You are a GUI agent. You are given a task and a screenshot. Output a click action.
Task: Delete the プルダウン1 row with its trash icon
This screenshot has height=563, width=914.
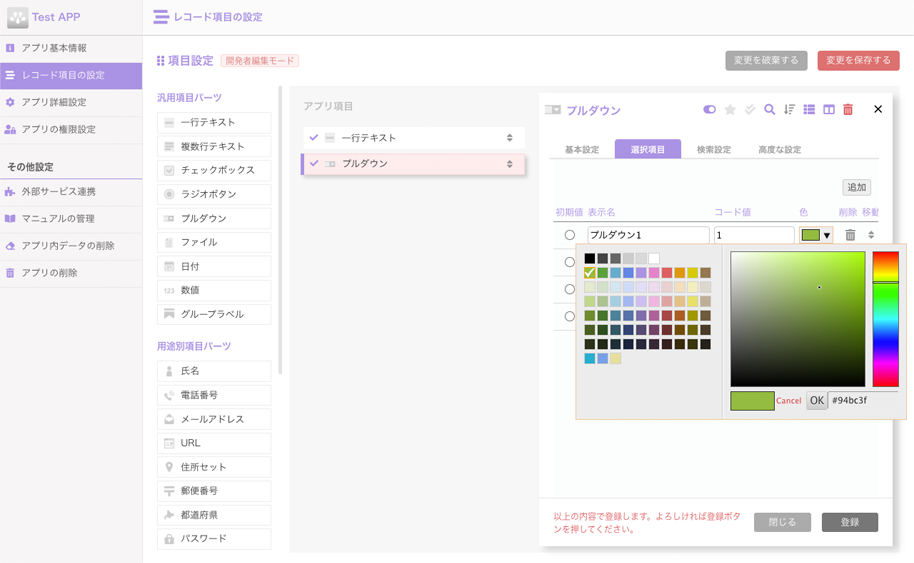click(x=850, y=235)
